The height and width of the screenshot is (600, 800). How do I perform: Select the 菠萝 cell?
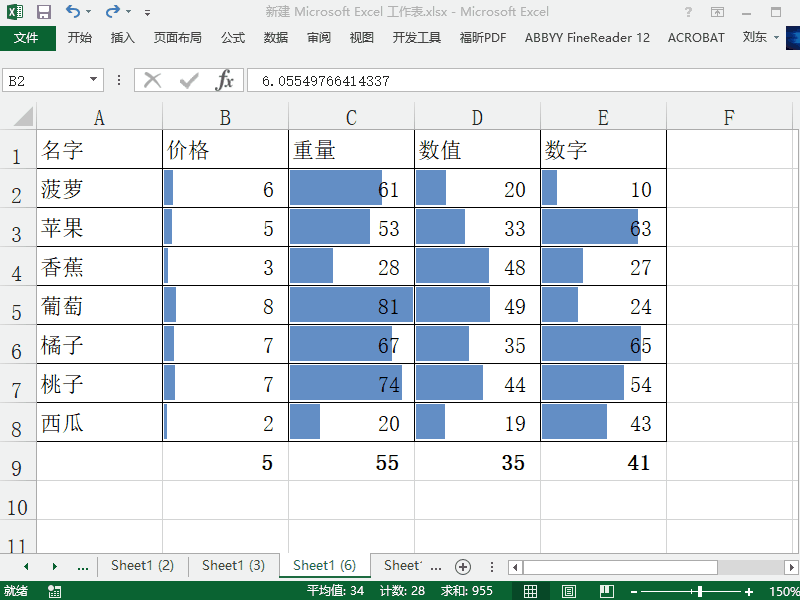99,188
